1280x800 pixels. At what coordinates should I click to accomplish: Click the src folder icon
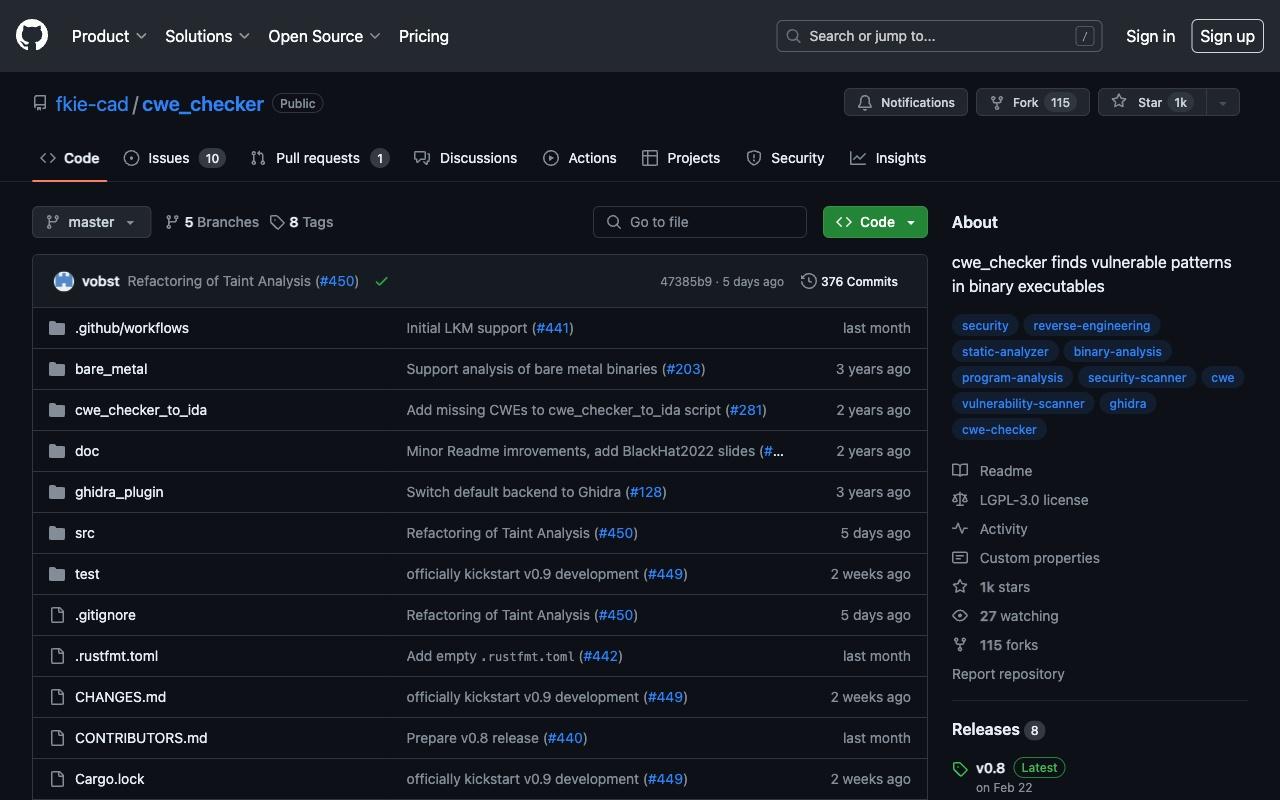(x=57, y=533)
